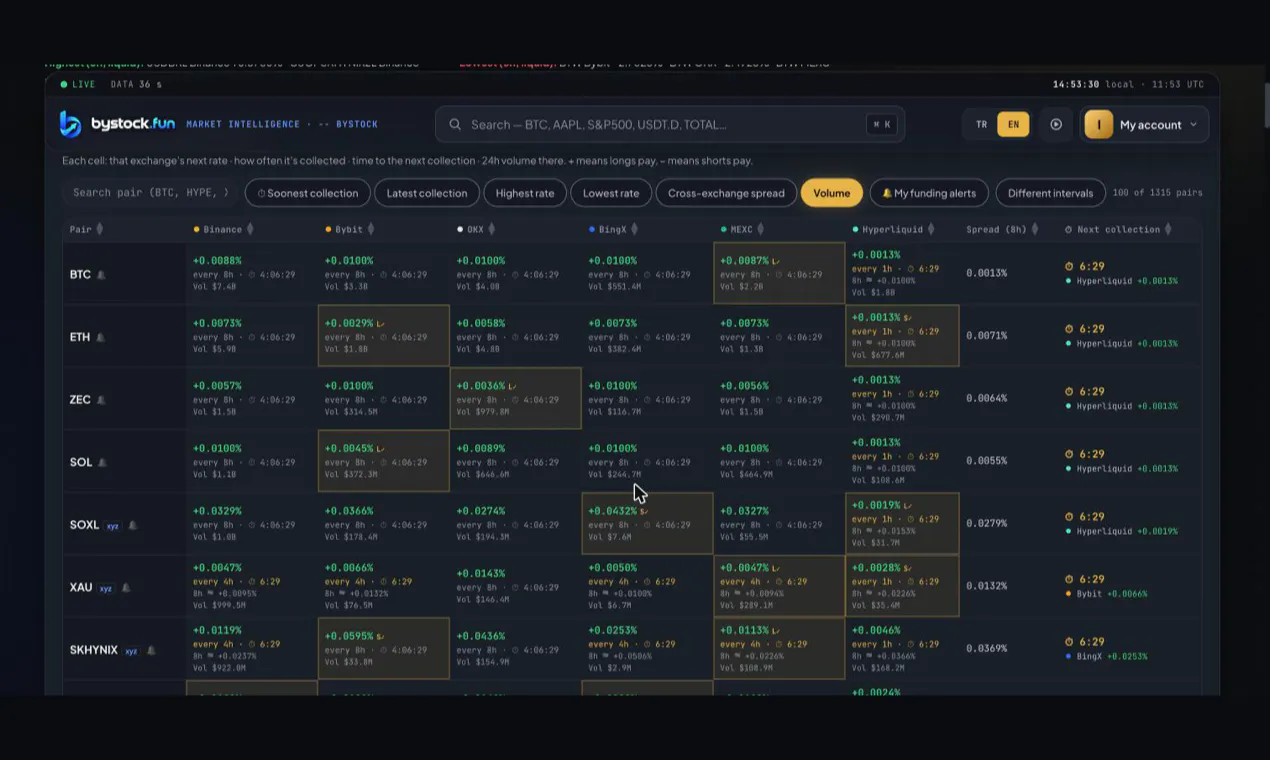Select the Lowest rate filter
This screenshot has height=760, width=1270.
[611, 193]
